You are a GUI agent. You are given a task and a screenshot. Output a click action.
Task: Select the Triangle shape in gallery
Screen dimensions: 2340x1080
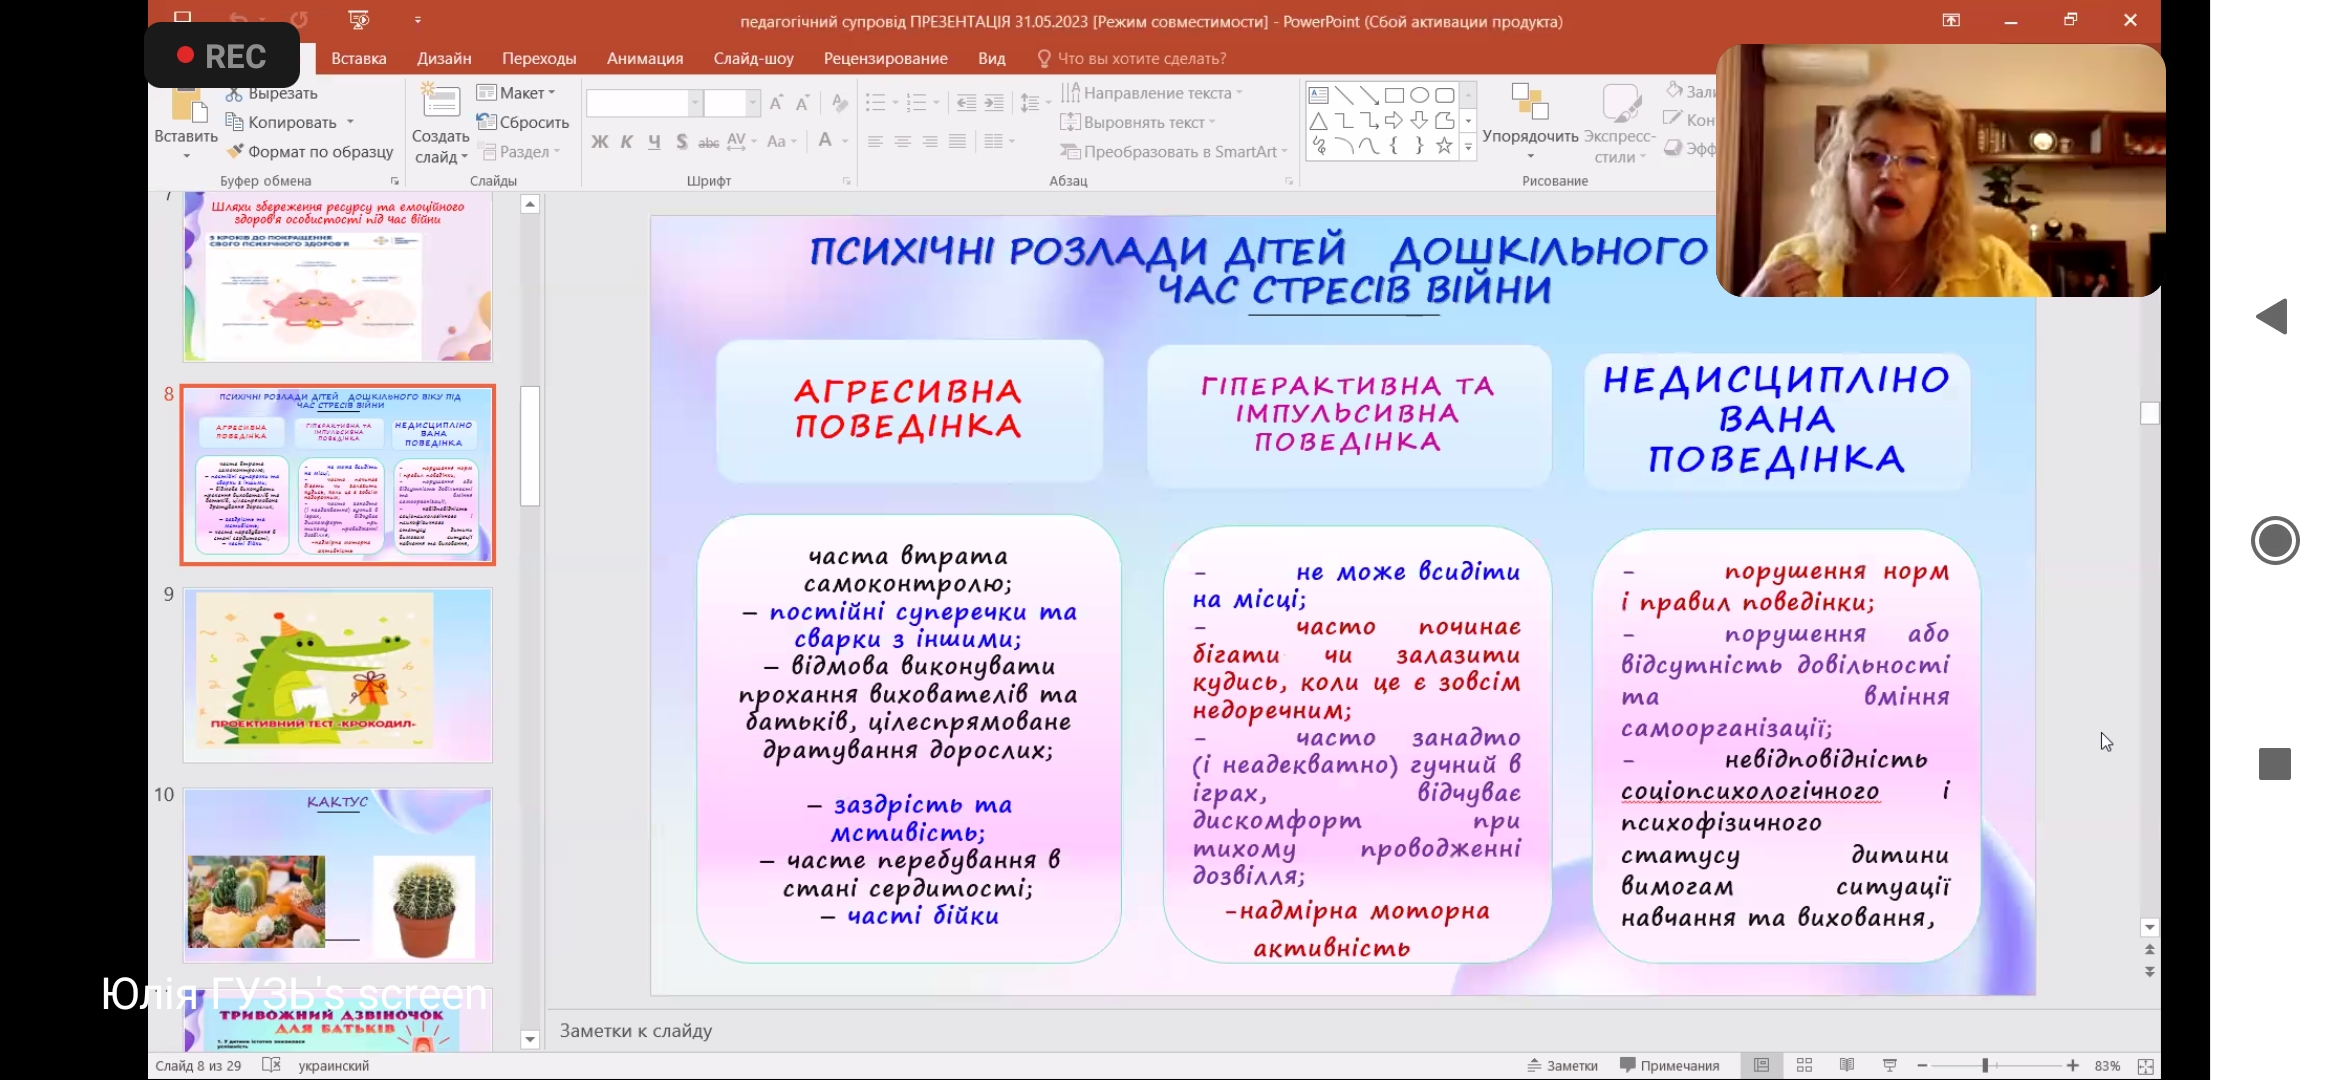pyautogui.click(x=1319, y=121)
